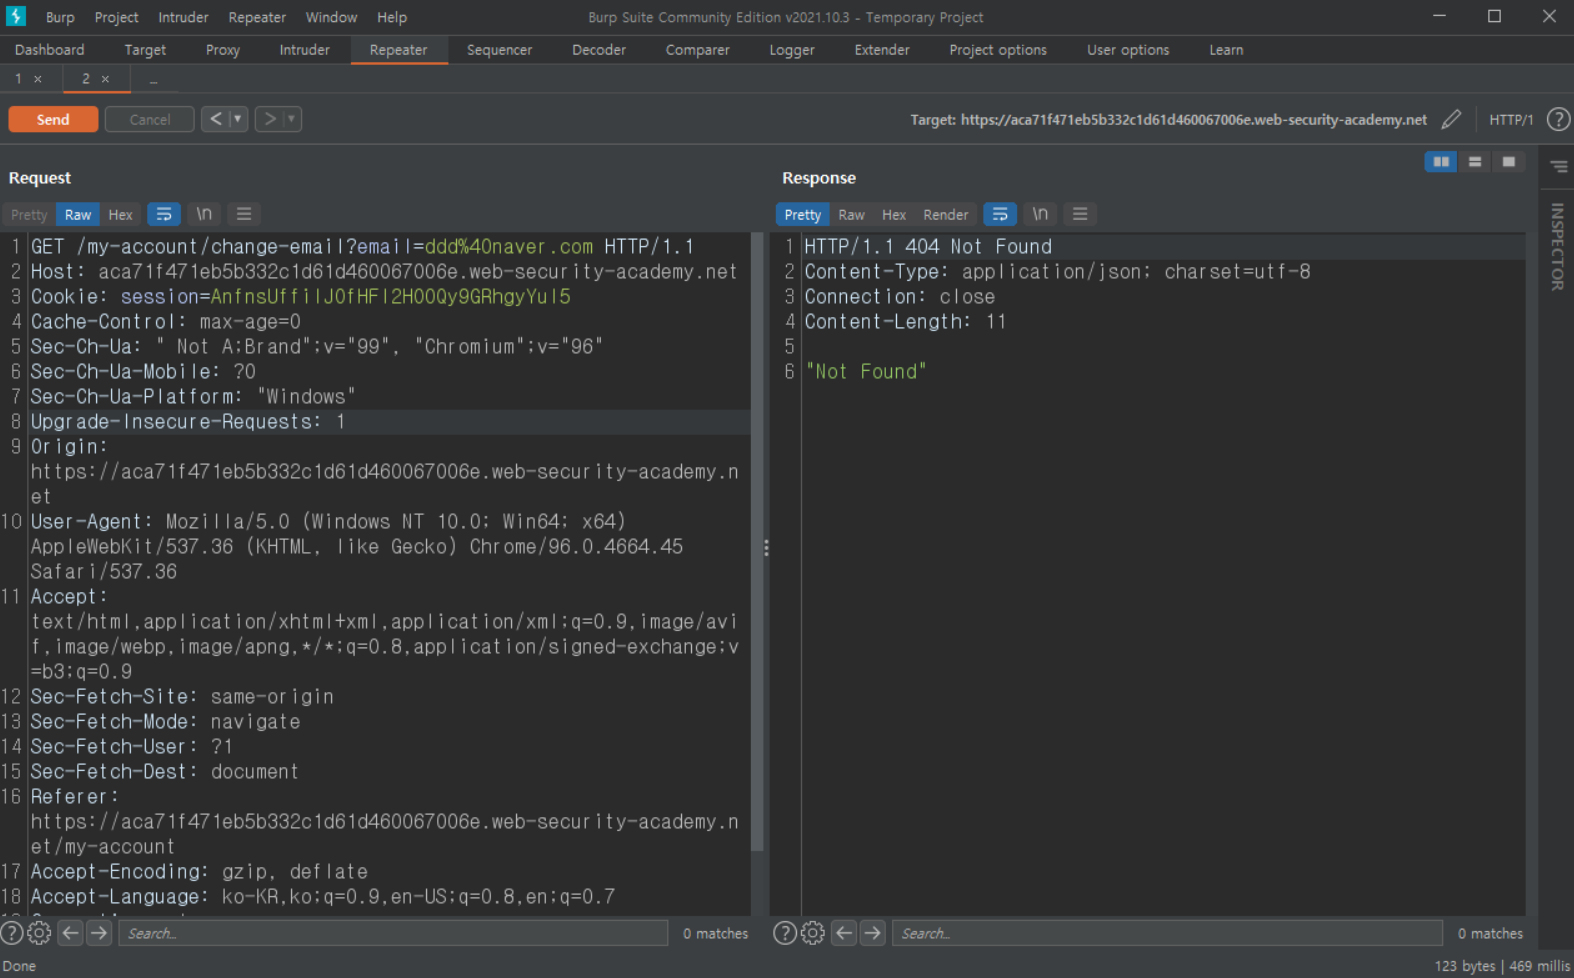
Task: Open the Help menu
Action: (x=392, y=17)
